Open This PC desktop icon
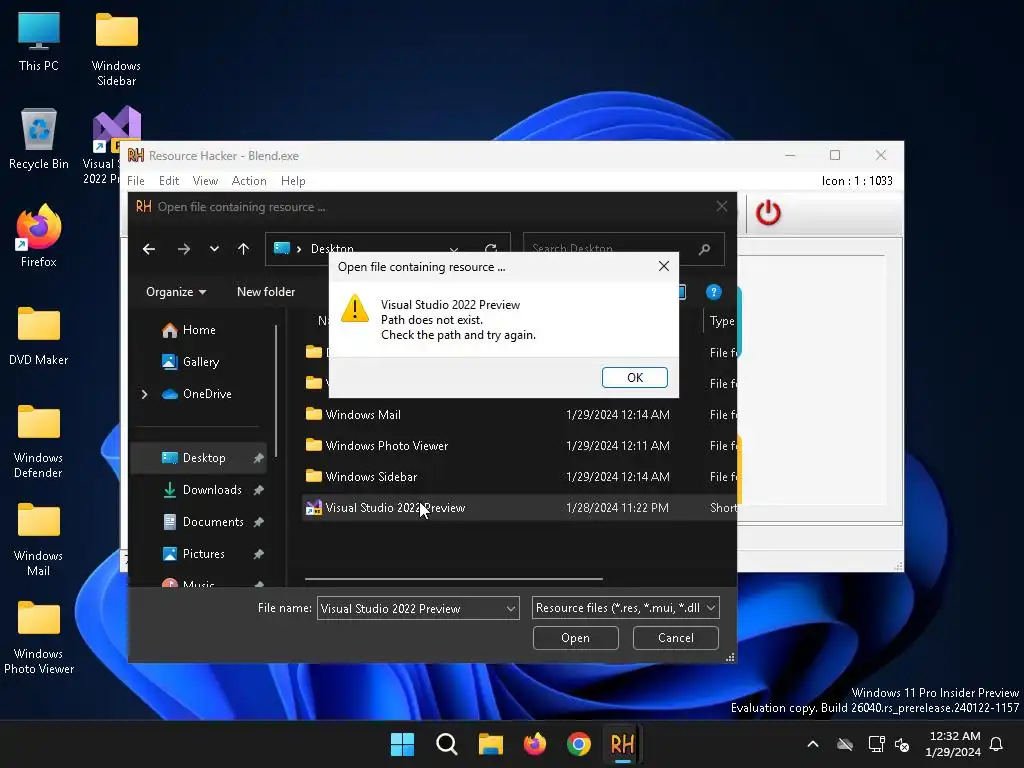The width and height of the screenshot is (1024, 768). 39,41
